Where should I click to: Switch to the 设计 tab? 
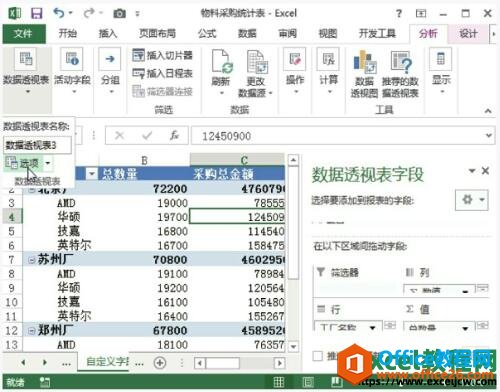pyautogui.click(x=468, y=33)
